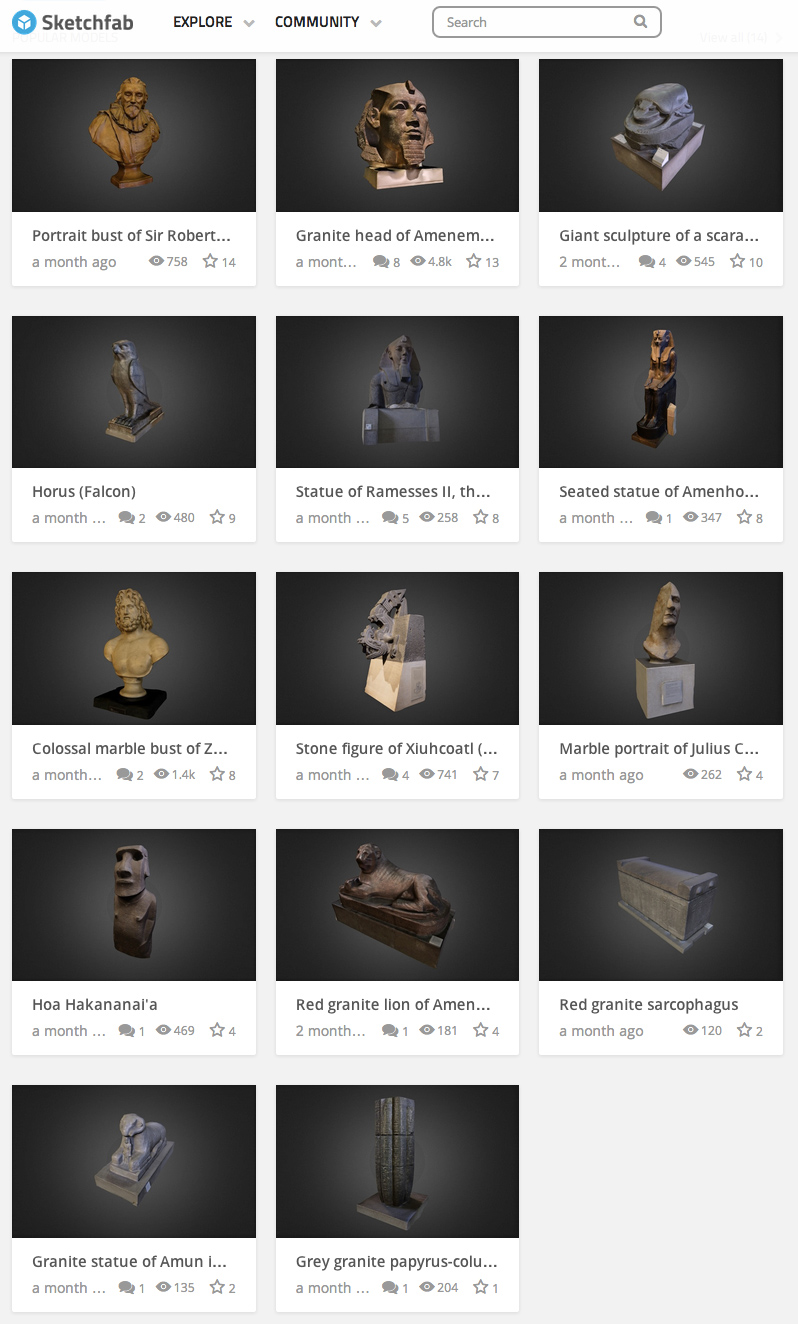This screenshot has width=798, height=1324.
Task: Click the eye icon on Grey granite papyrus-column
Action: point(426,1287)
